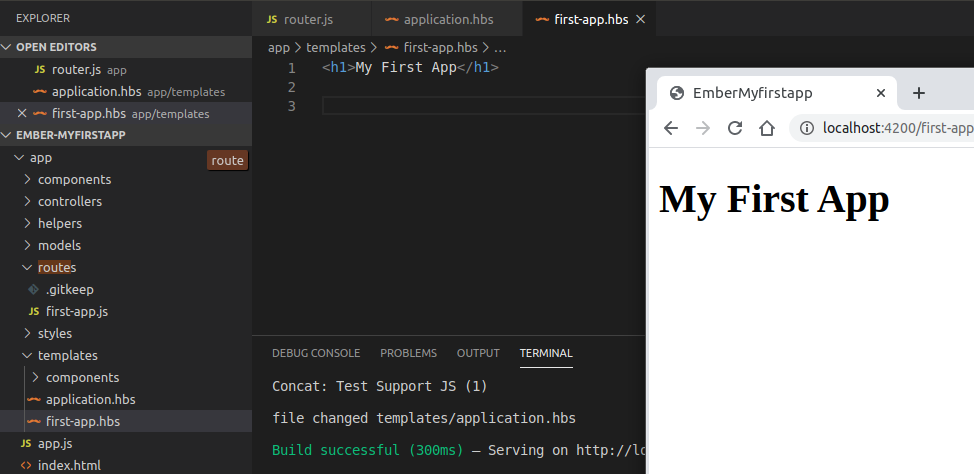Screen dimensions: 974x474
Task: Switch to the application.hbs editor tab
Action: pos(447,19)
